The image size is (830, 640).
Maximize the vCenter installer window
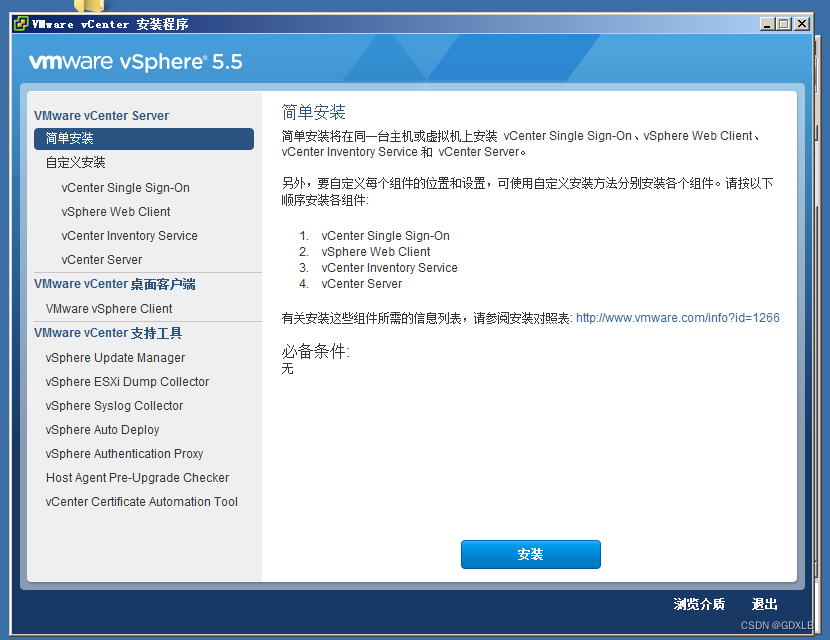point(784,24)
